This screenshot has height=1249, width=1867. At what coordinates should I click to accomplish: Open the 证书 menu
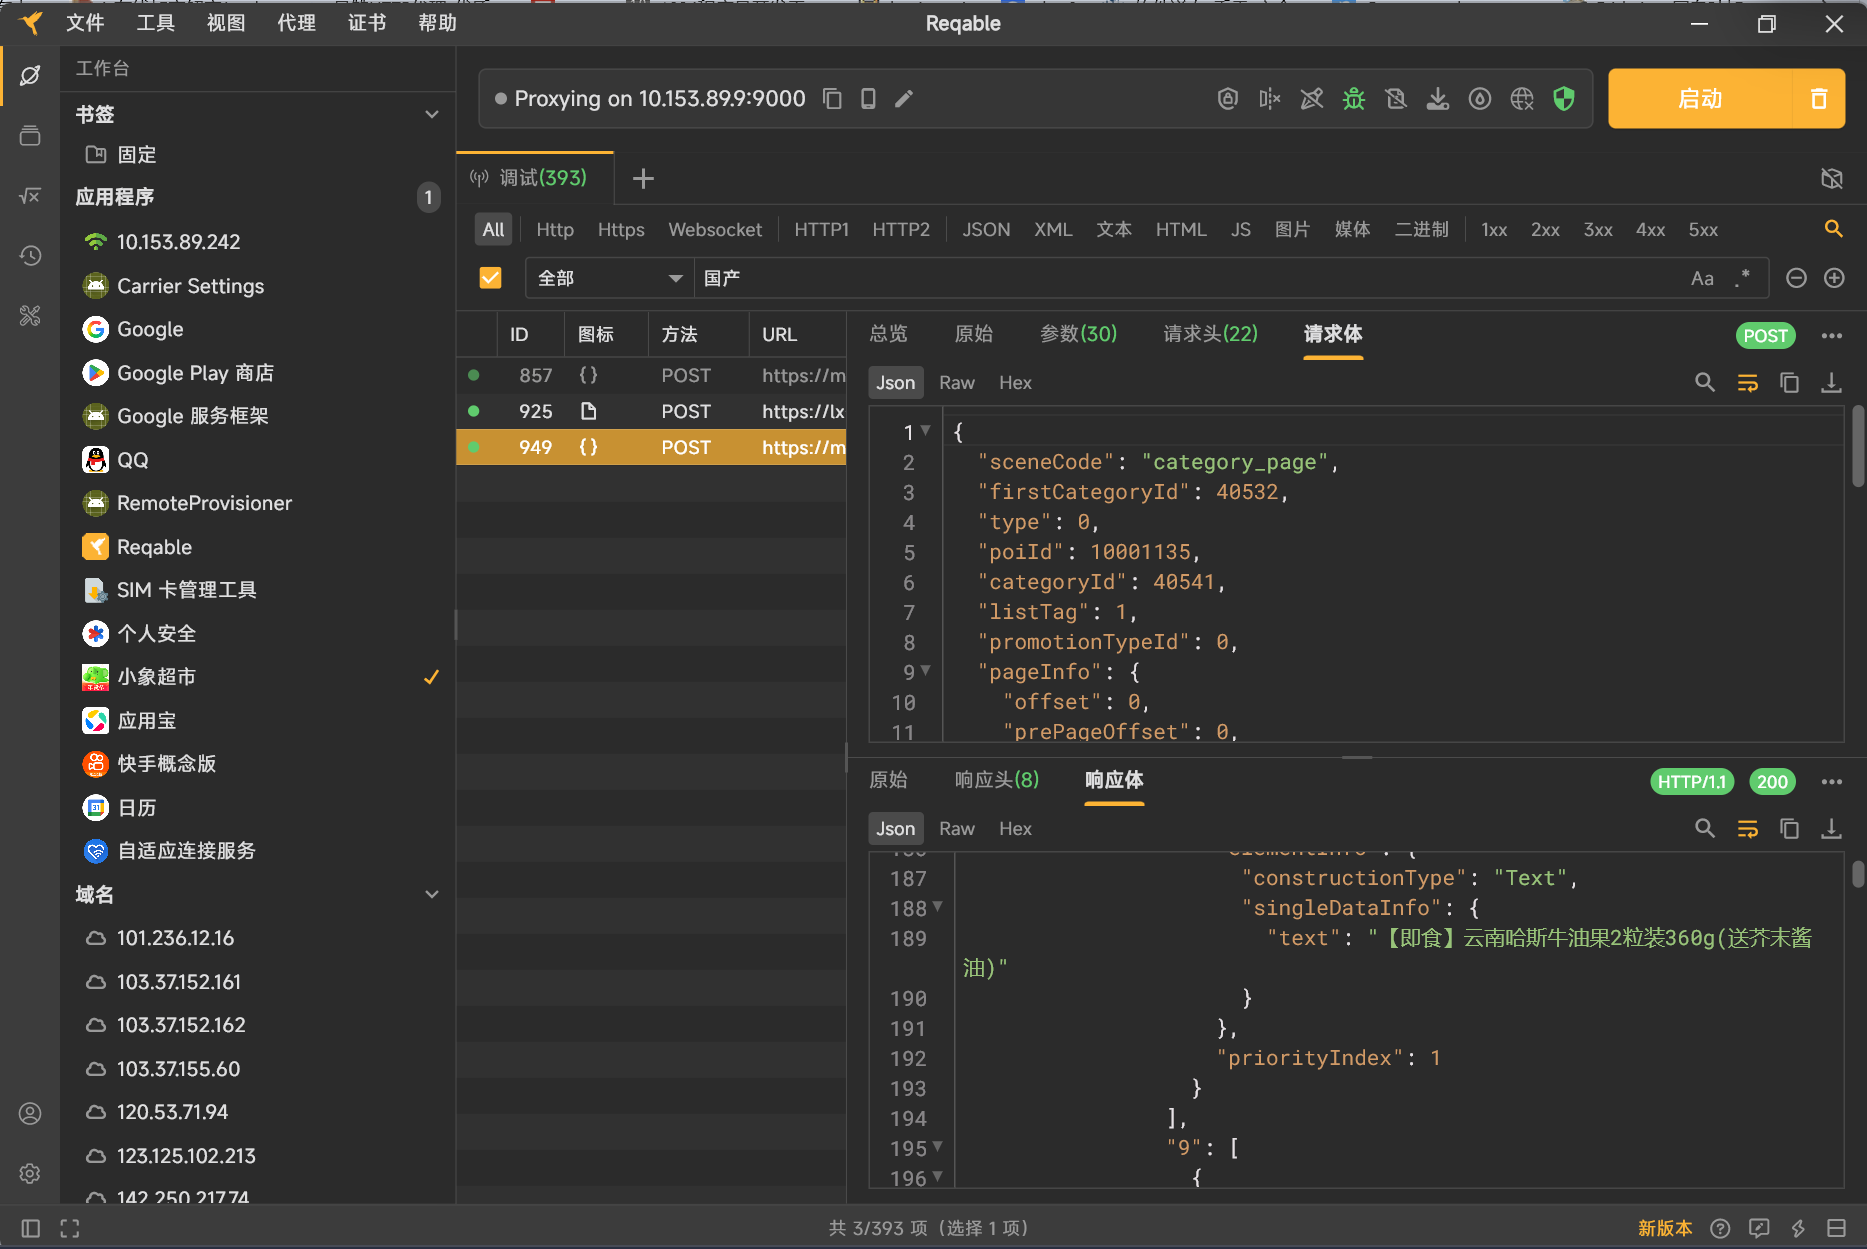click(x=366, y=23)
